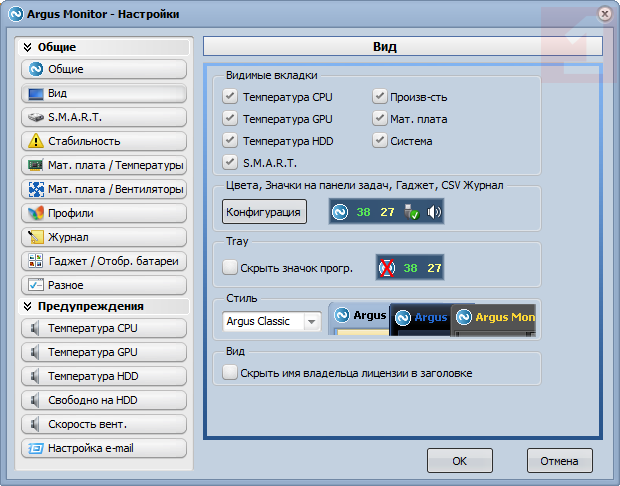620x486 pixels.
Task: Collapse the Общие section header
Action: point(104,47)
